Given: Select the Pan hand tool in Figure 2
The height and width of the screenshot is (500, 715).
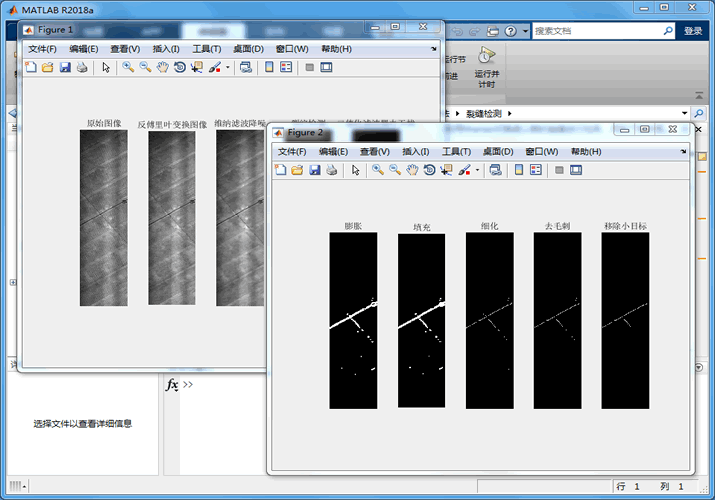Looking at the screenshot, I should (412, 170).
